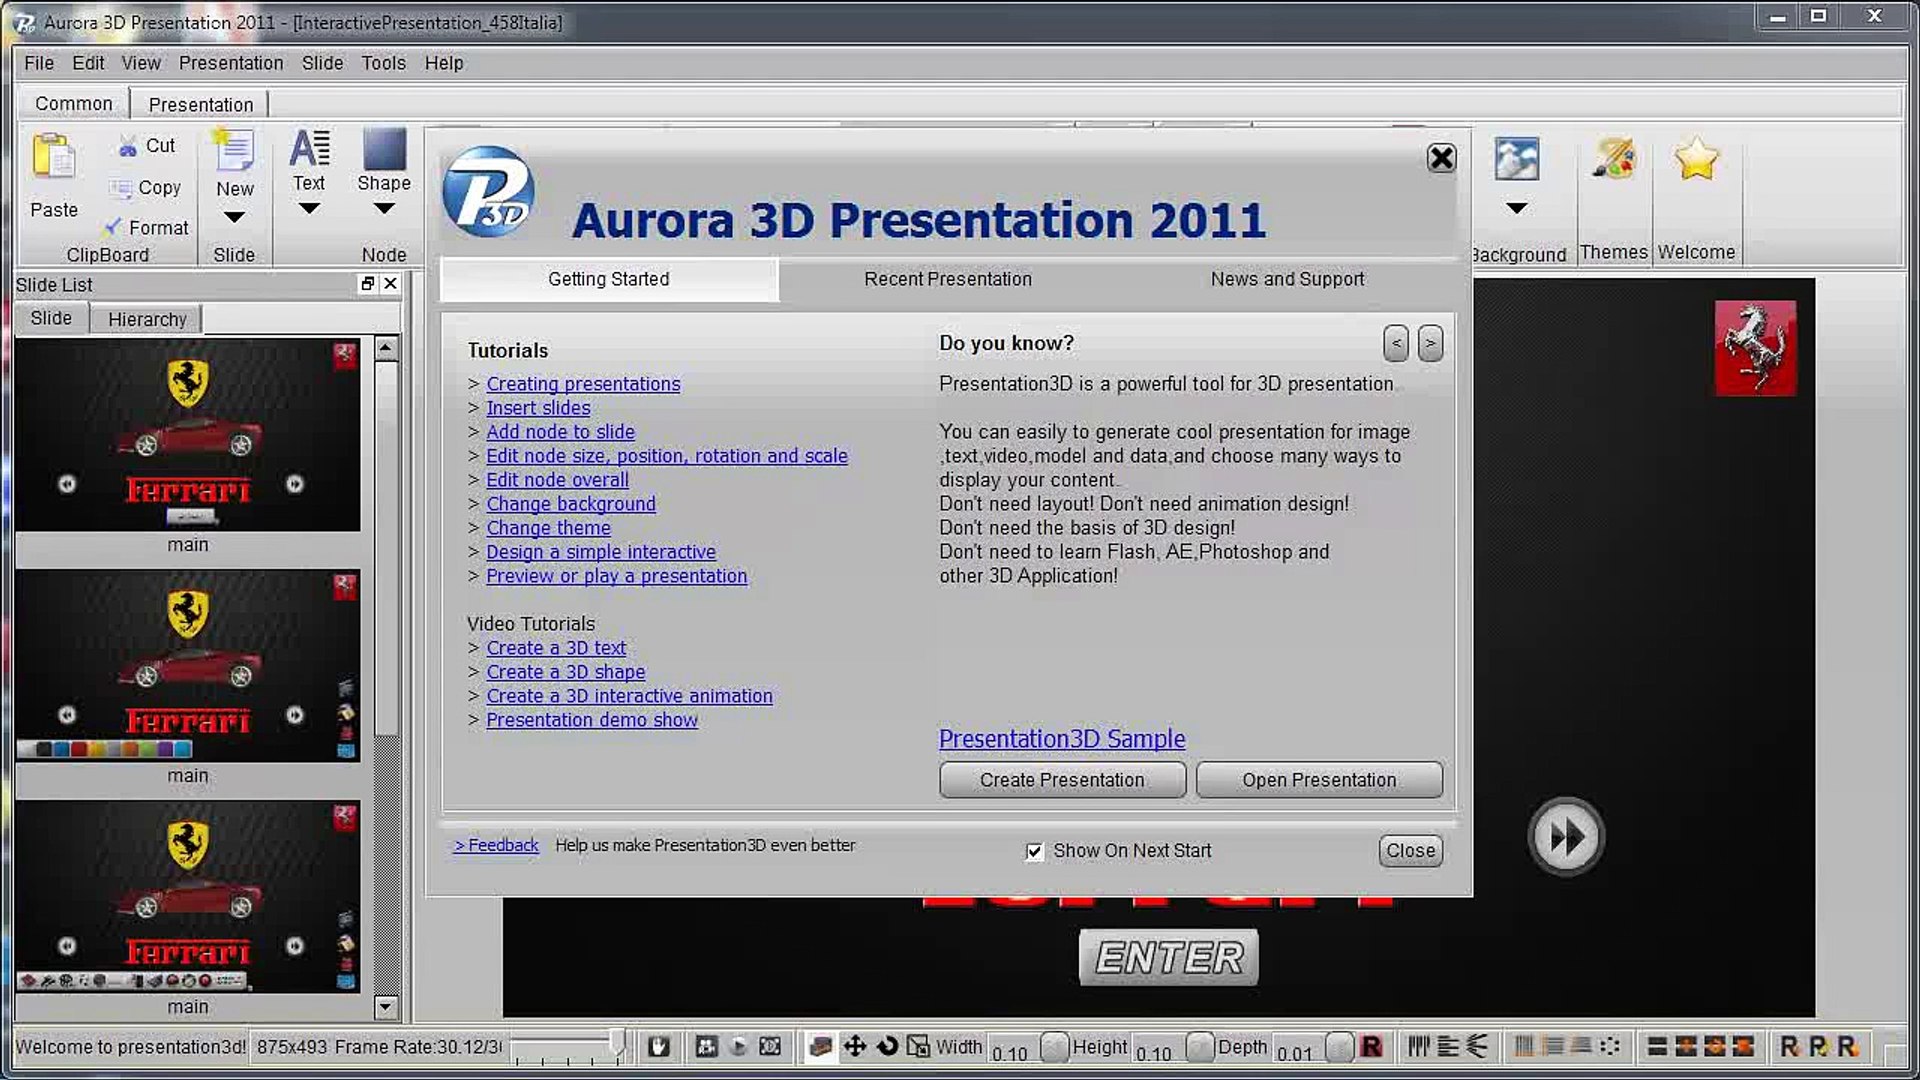Screen dimensions: 1920x1080
Task: Expand the New slide dropdown arrow
Action: click(233, 217)
